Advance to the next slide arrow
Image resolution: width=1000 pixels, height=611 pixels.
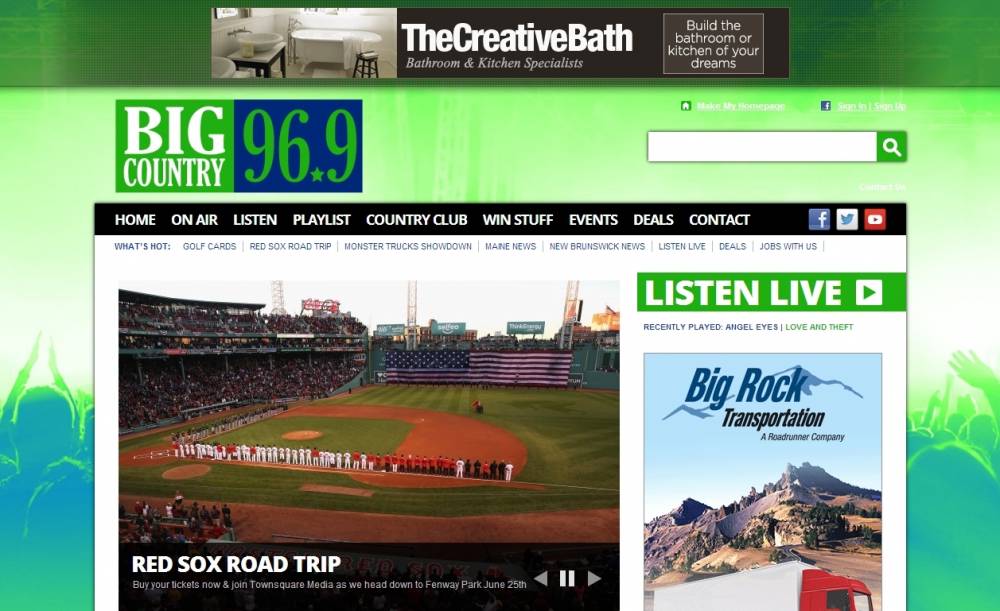click(594, 578)
